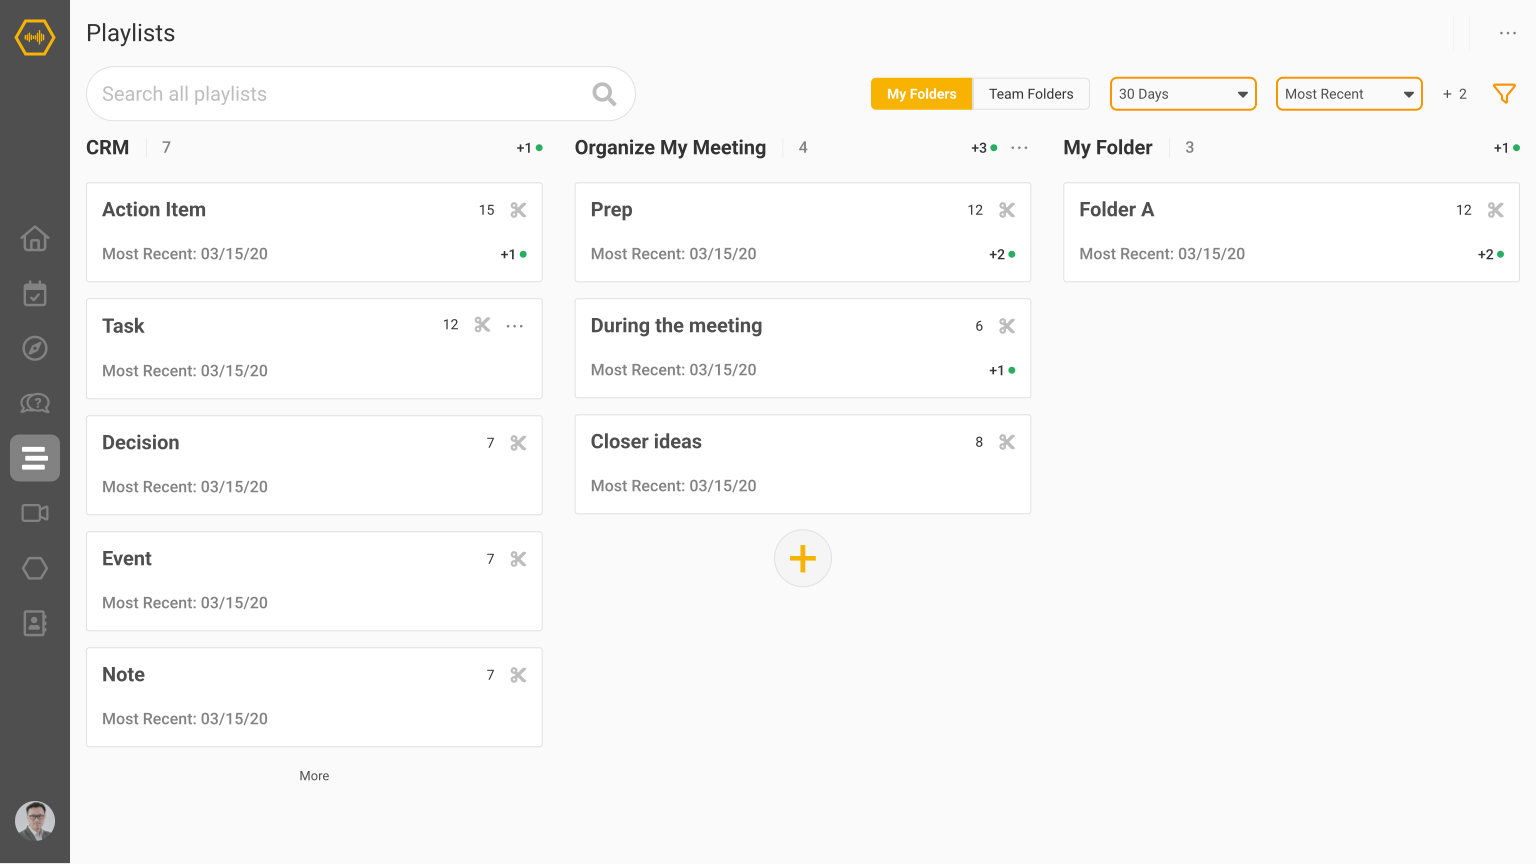Open the Home icon in sidebar
This screenshot has height=864, width=1536.
pyautogui.click(x=35, y=239)
